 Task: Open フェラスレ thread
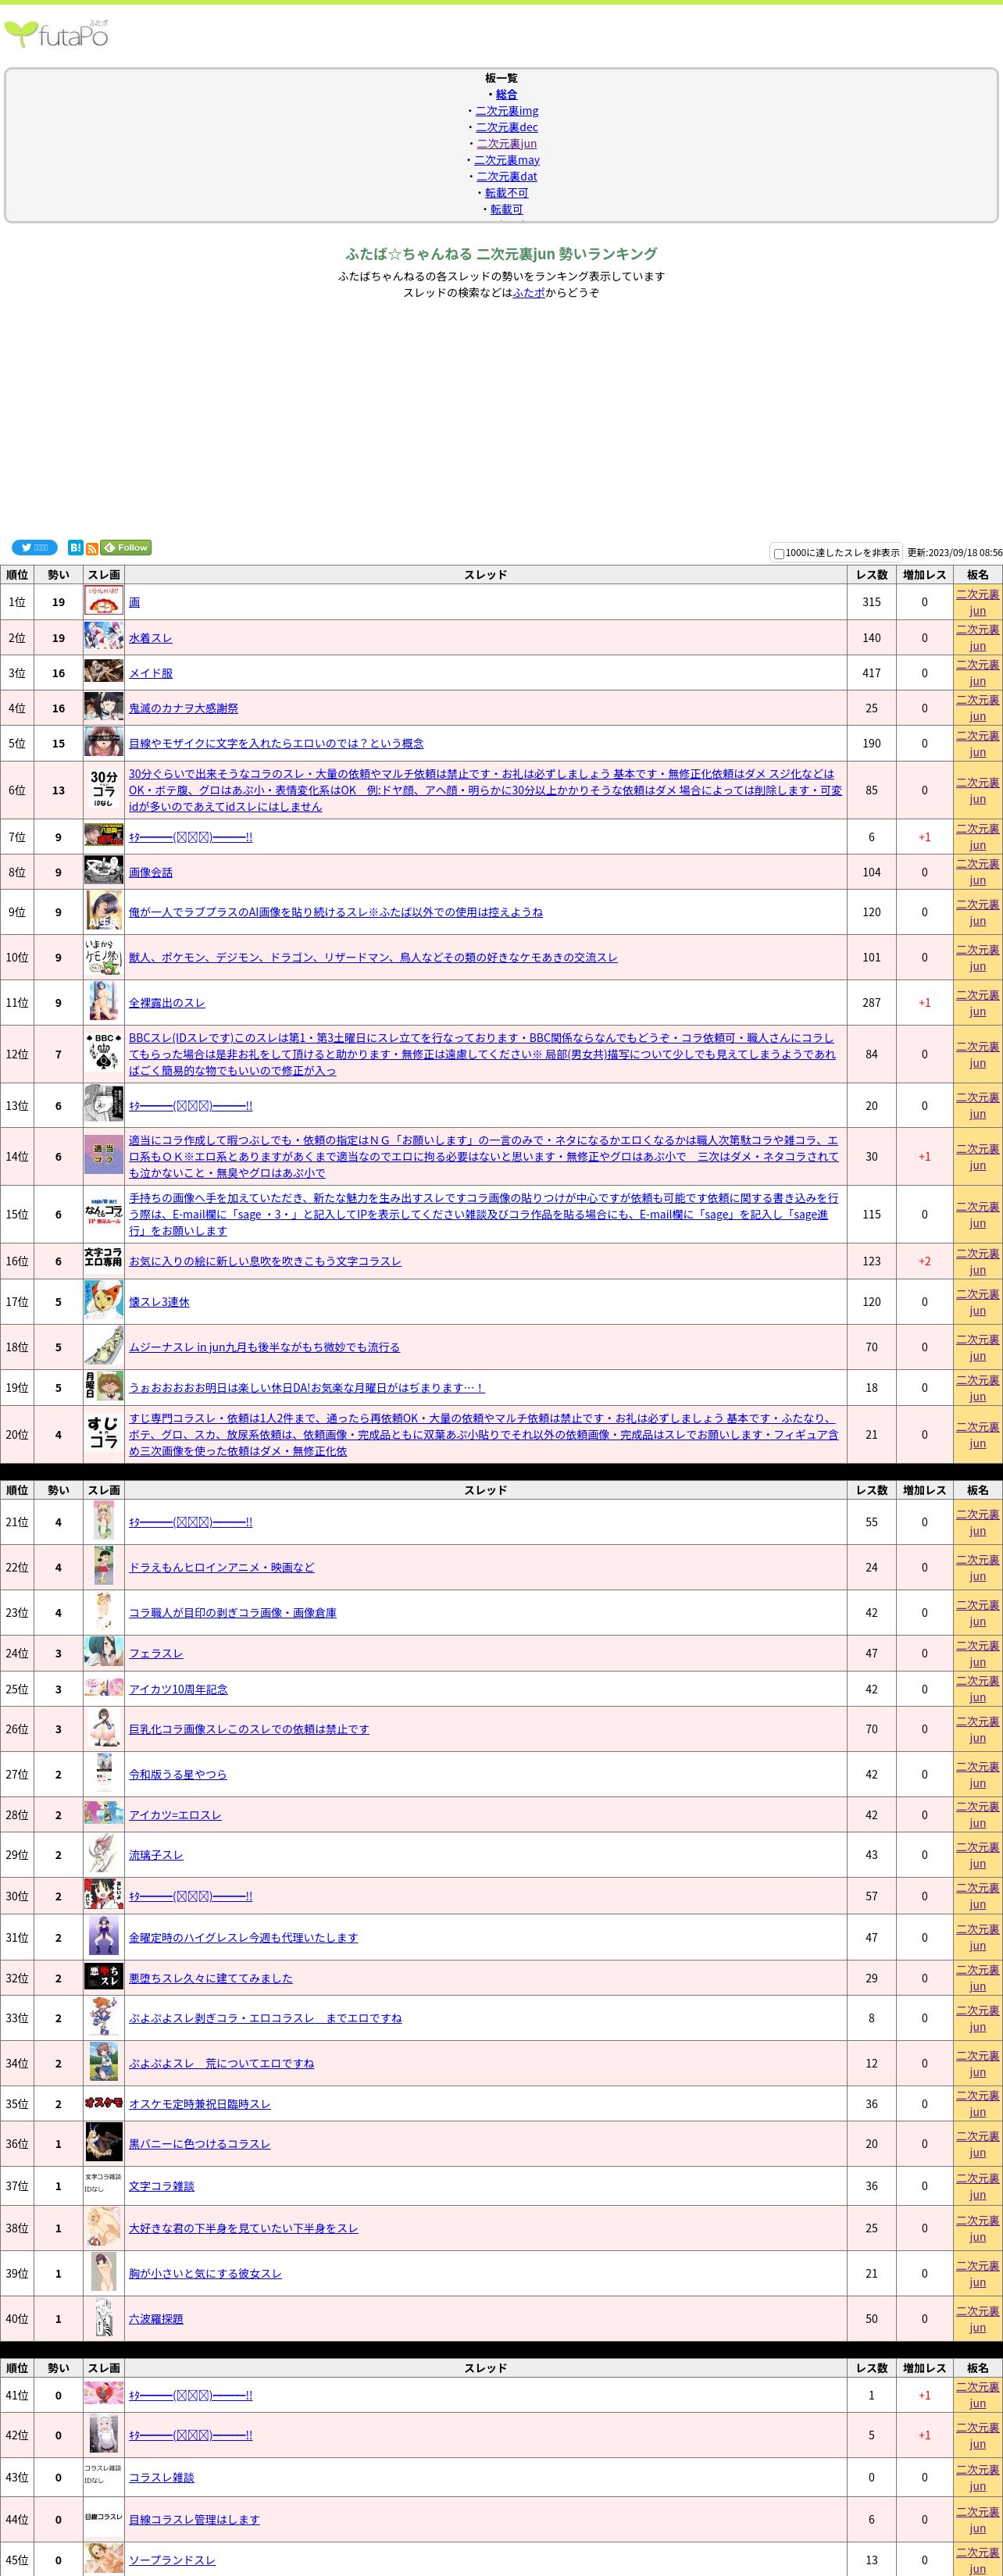(x=156, y=1653)
